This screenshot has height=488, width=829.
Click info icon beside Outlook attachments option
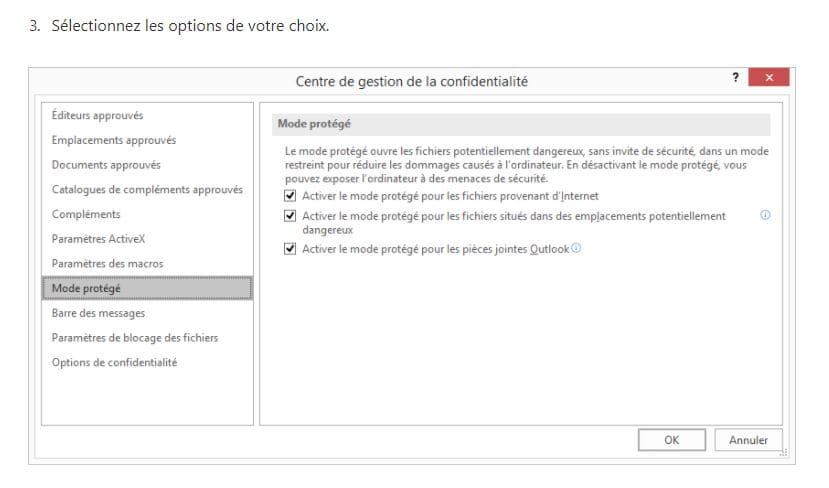[576, 249]
